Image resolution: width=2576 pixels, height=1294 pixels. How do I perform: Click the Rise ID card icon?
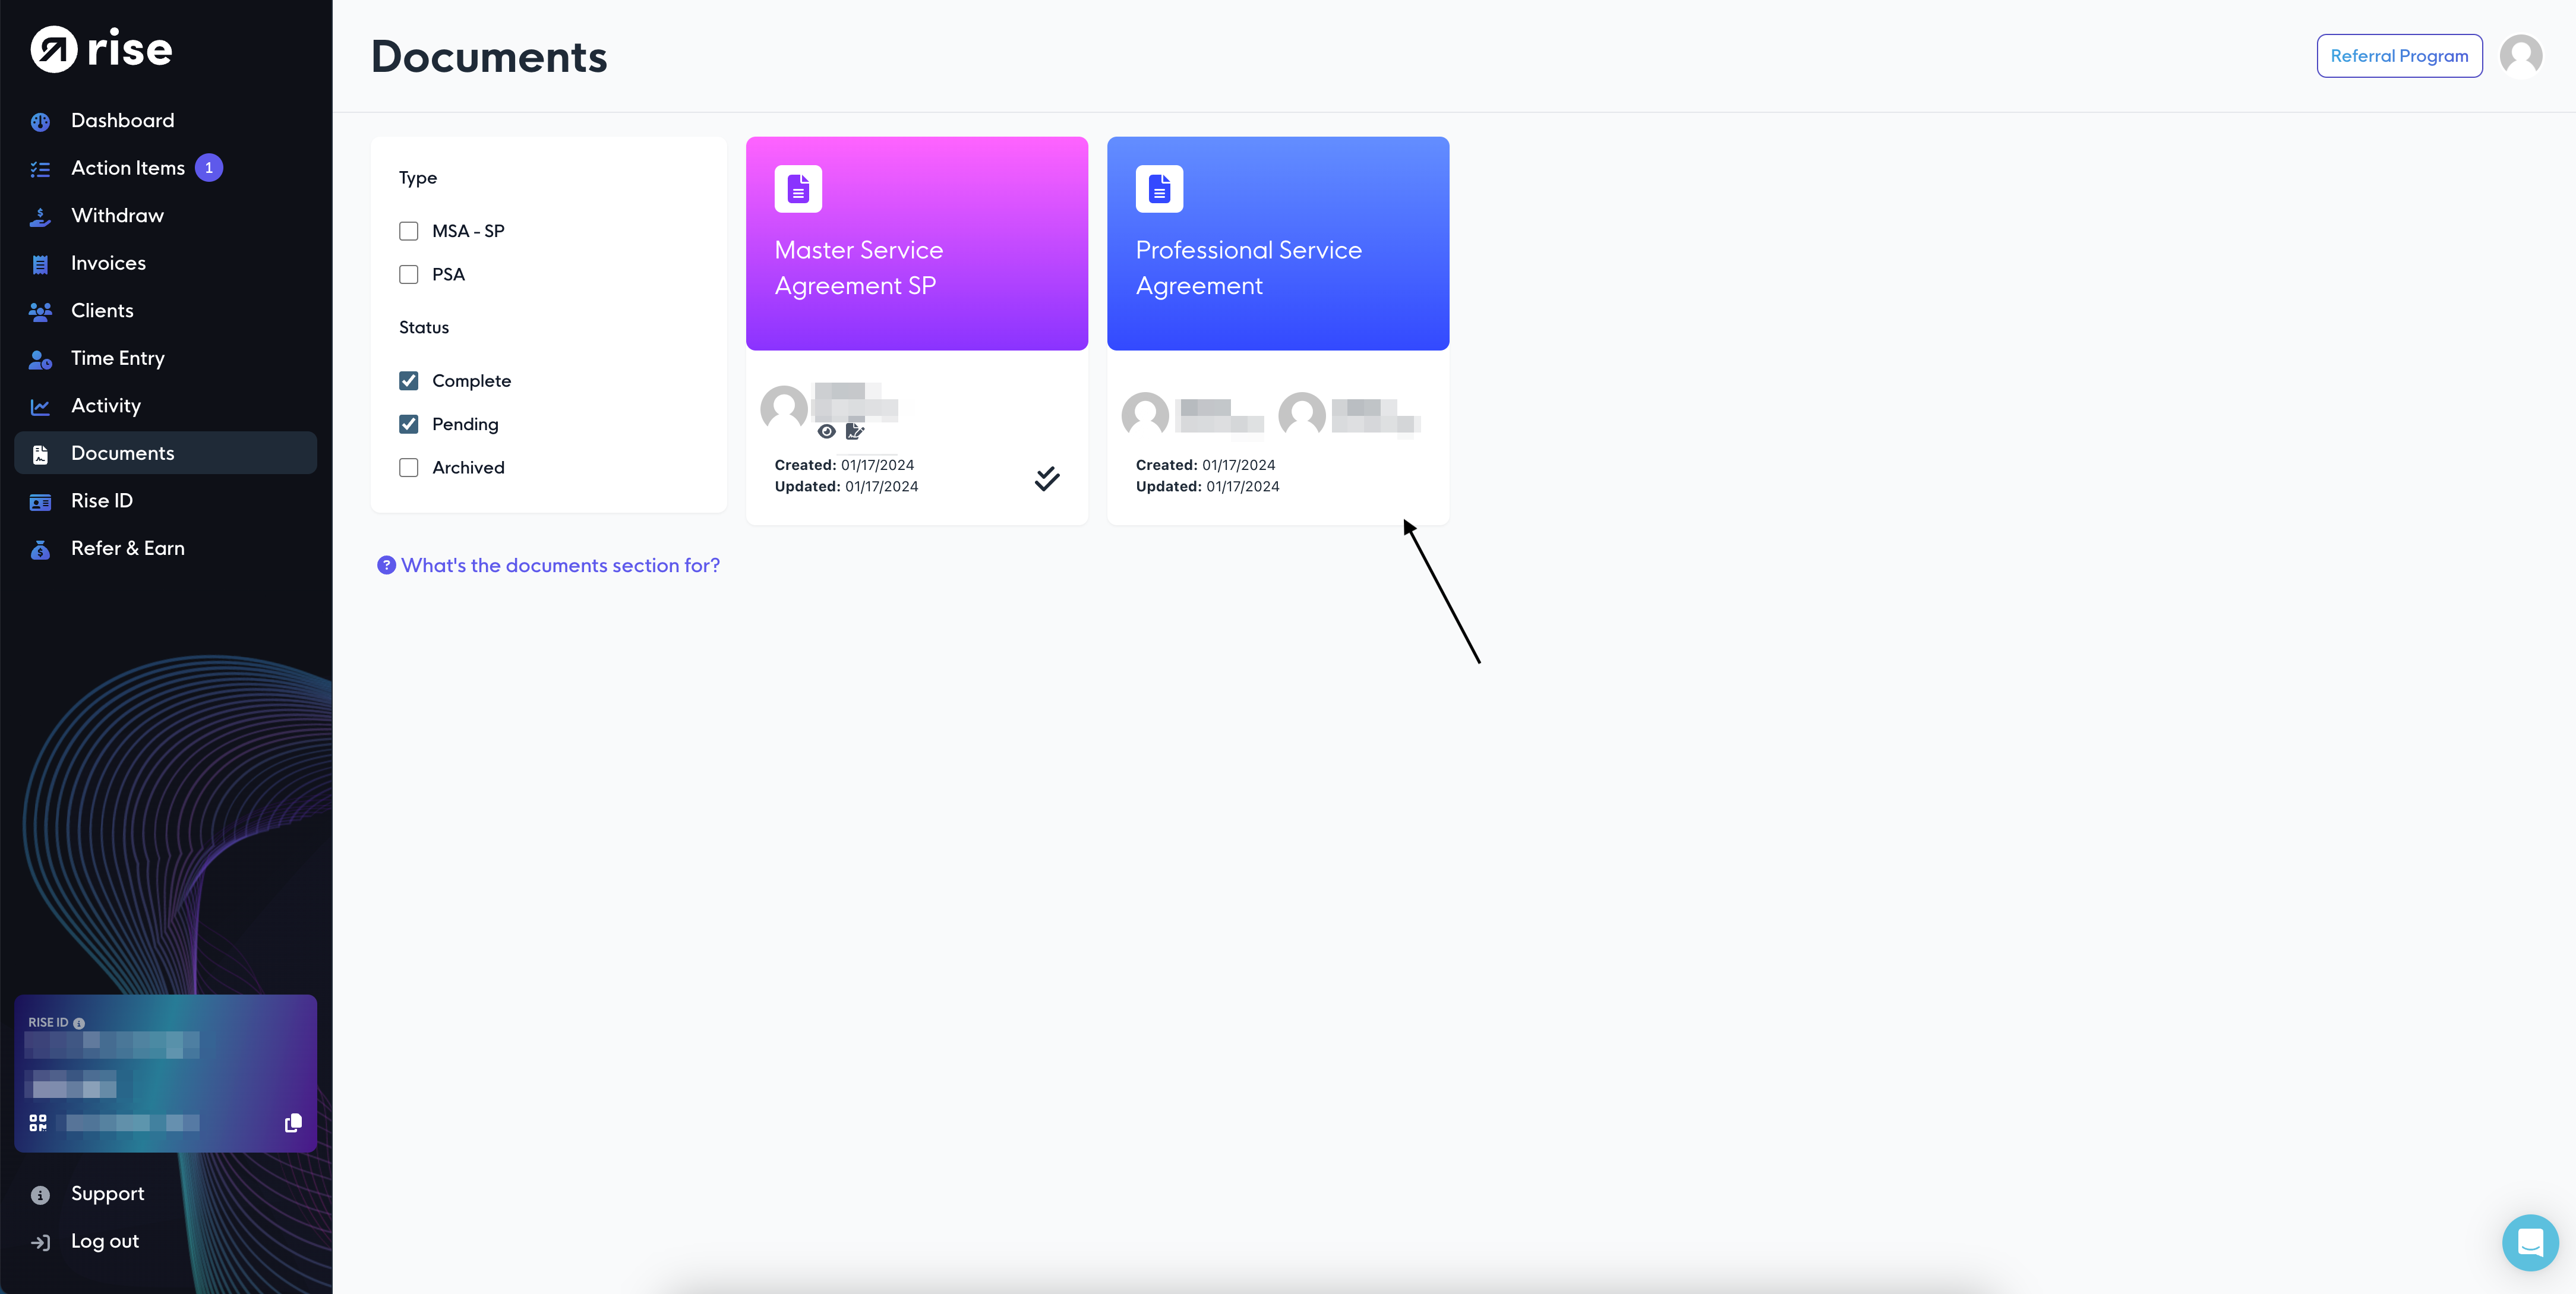[x=40, y=501]
